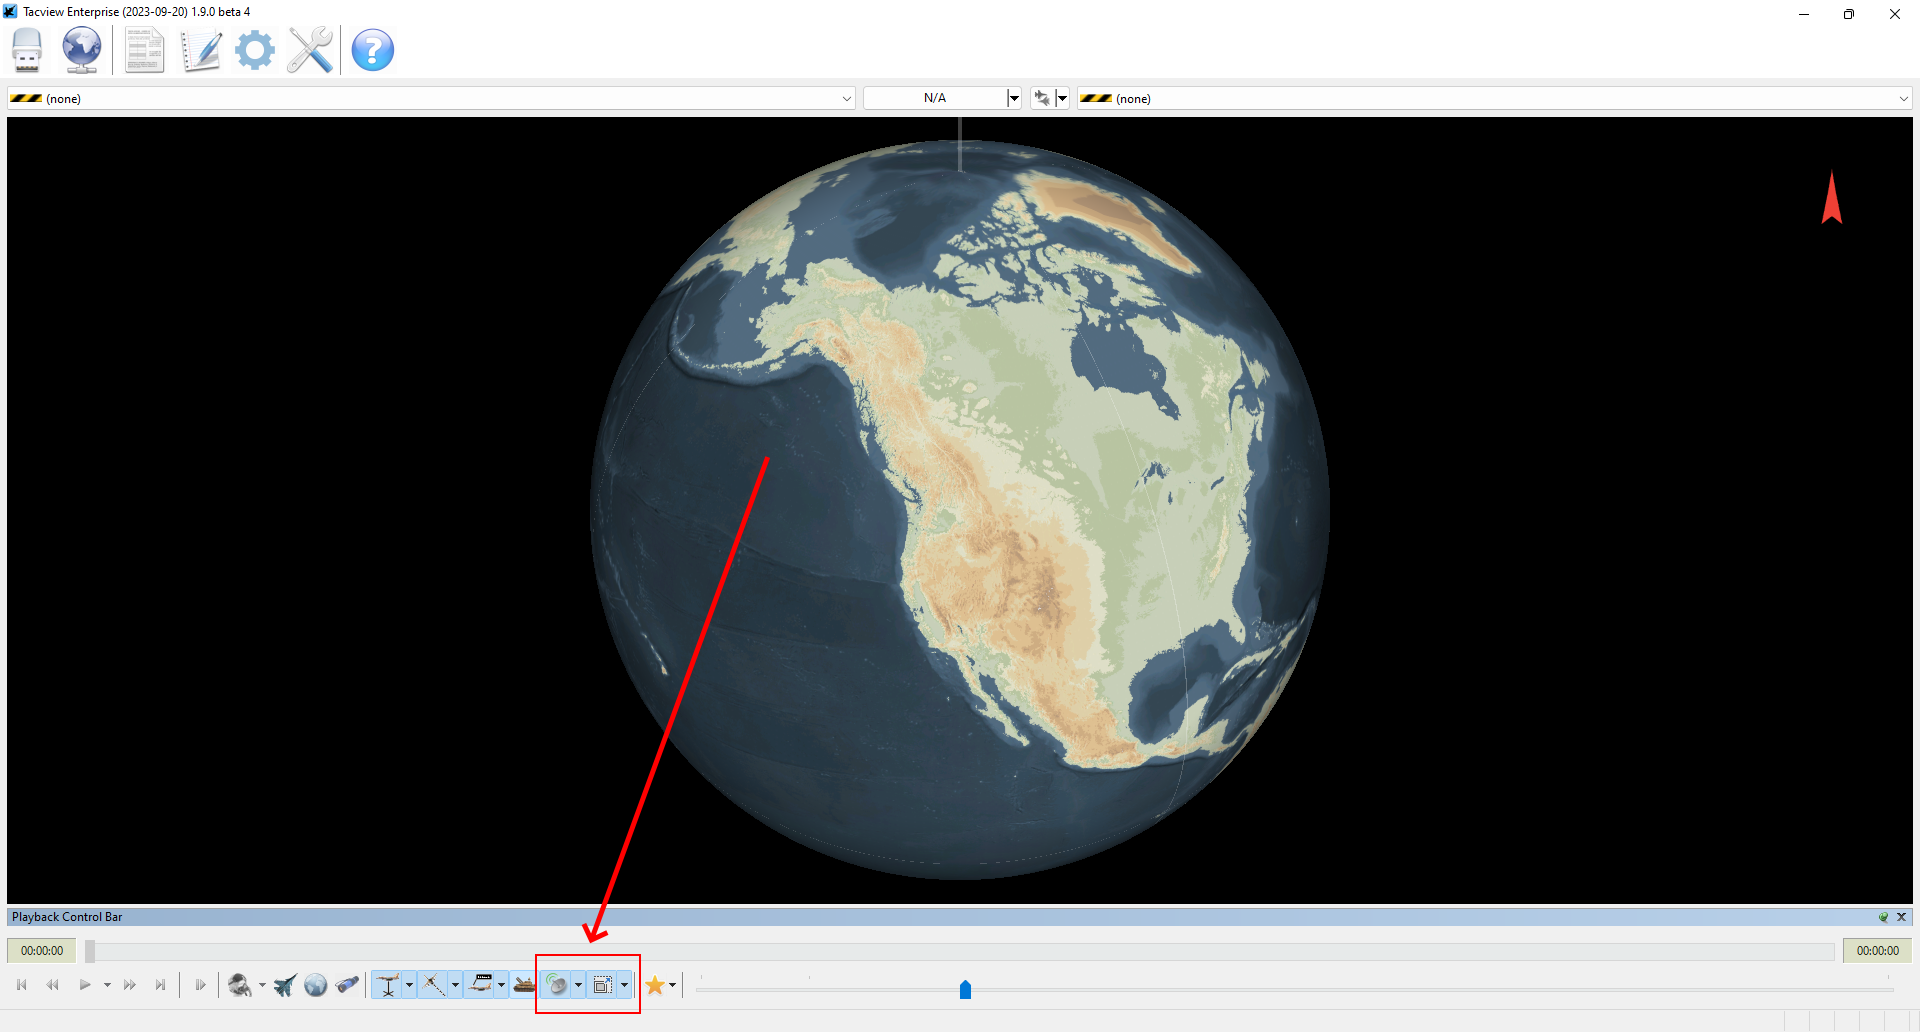Image resolution: width=1920 pixels, height=1032 pixels.
Task: Click the Playback Control Bar title
Action: [67, 917]
